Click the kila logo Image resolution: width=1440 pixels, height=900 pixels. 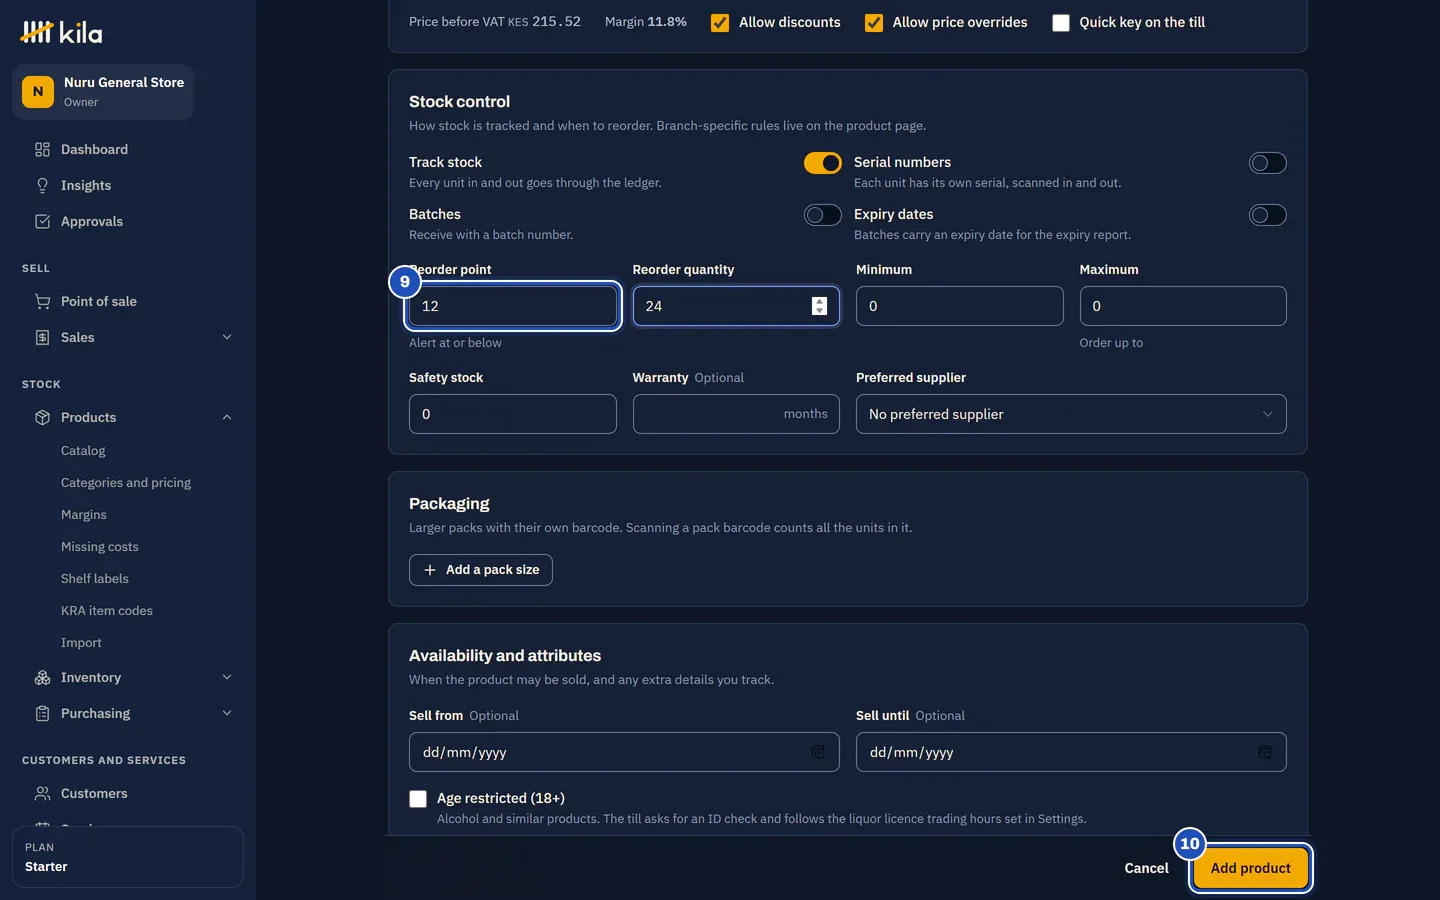[x=61, y=33]
